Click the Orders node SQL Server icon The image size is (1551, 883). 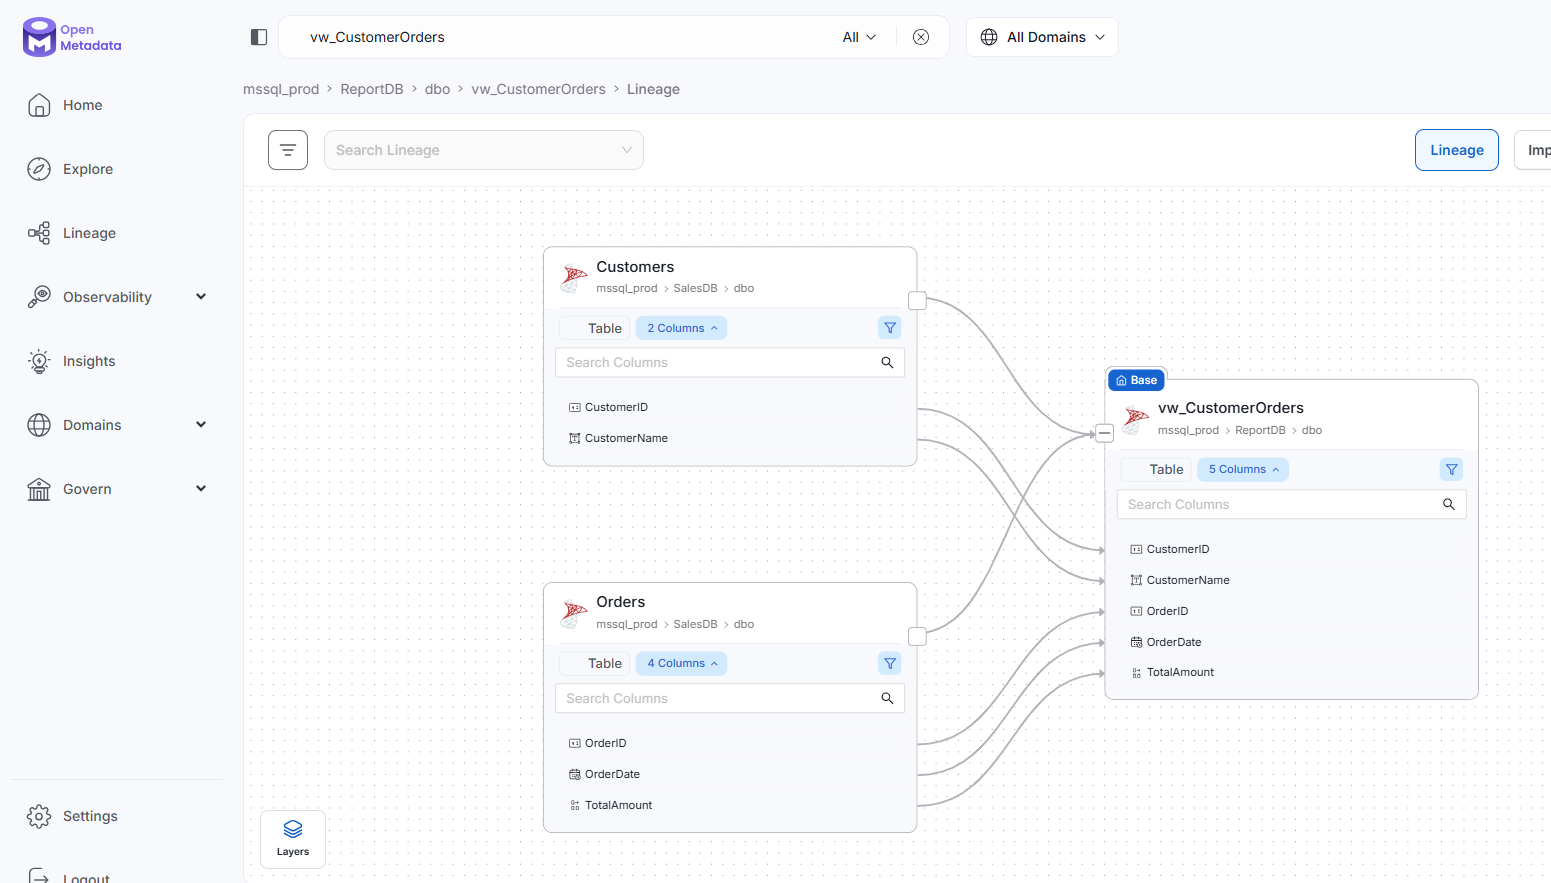(574, 612)
